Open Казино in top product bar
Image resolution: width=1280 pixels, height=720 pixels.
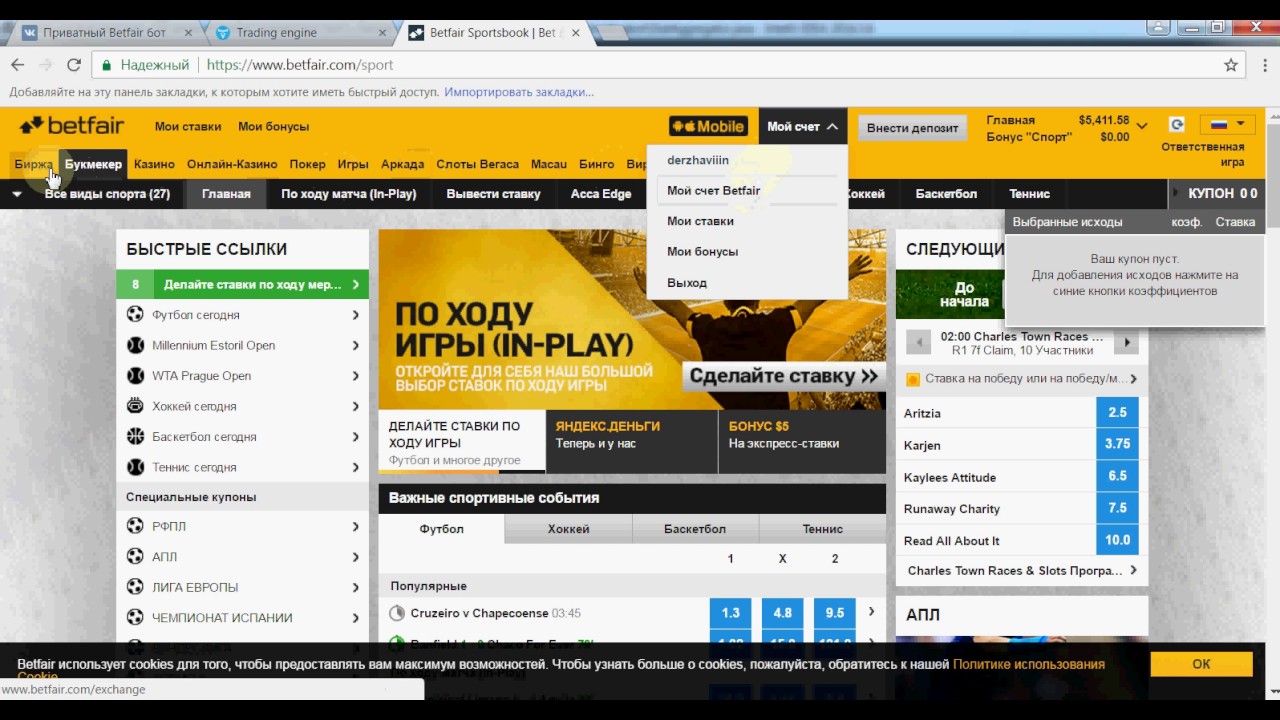click(154, 164)
